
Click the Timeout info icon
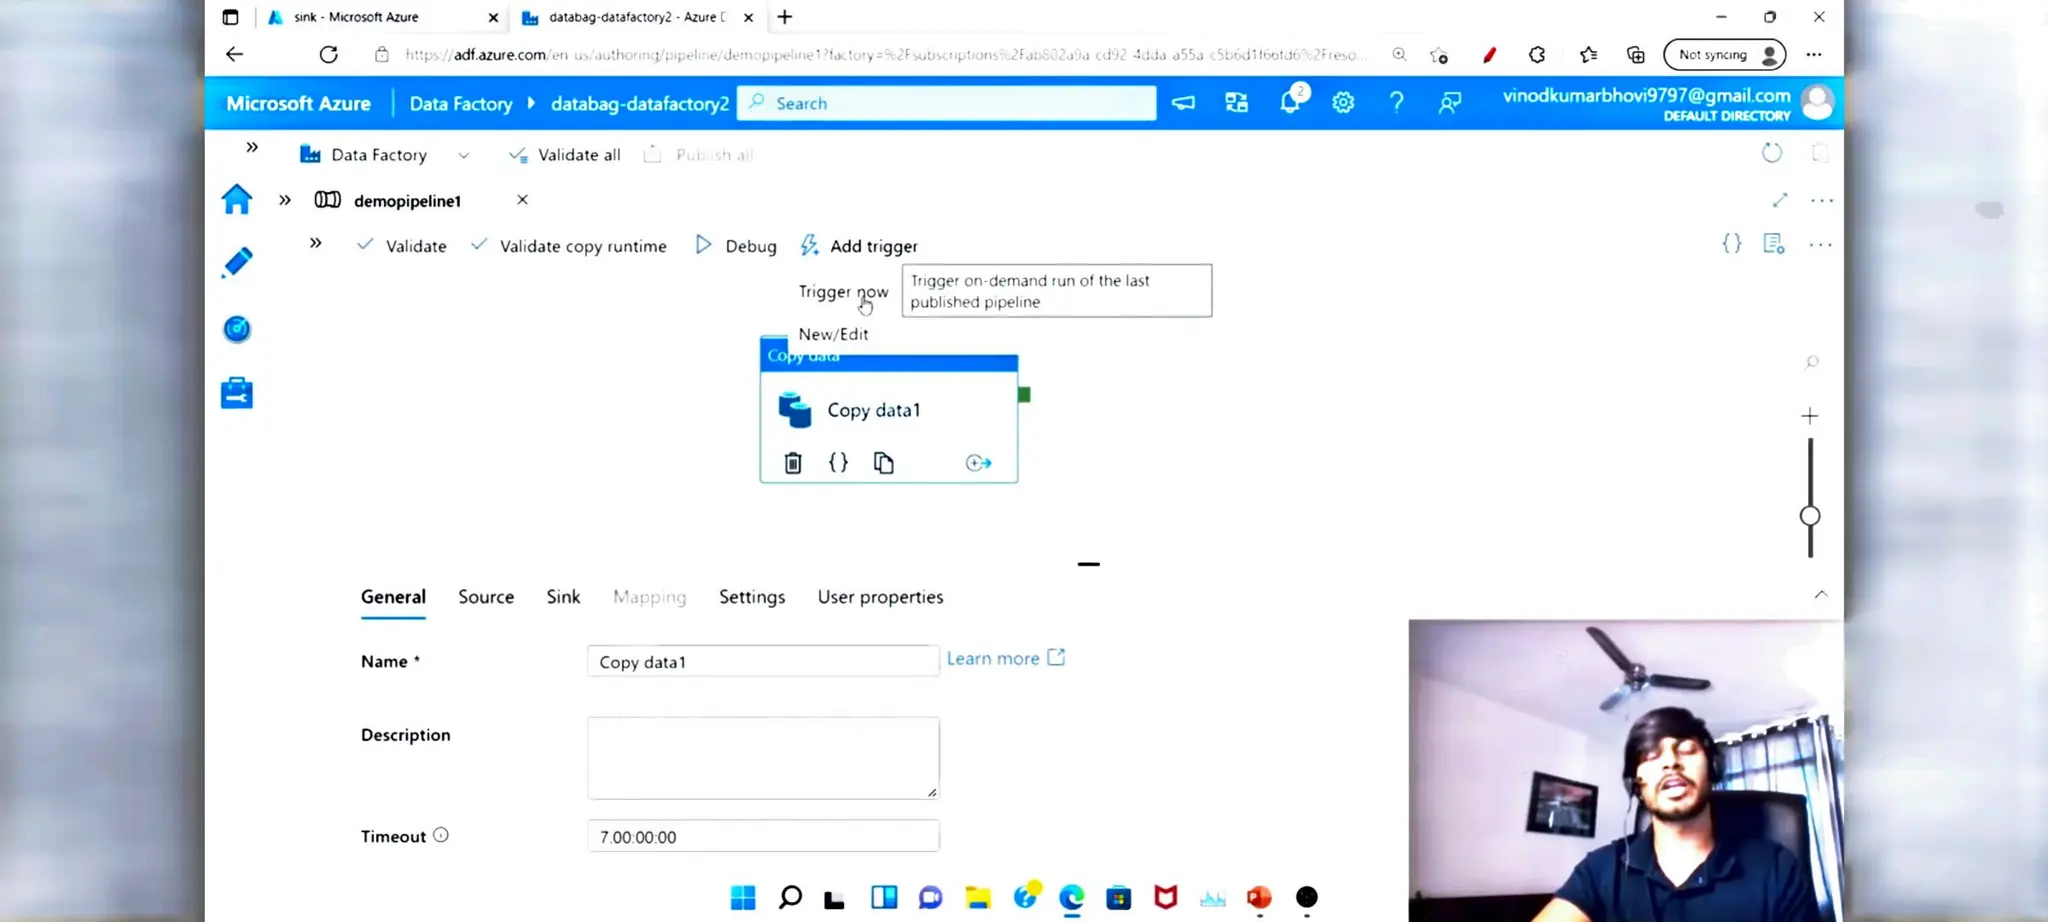[441, 835]
